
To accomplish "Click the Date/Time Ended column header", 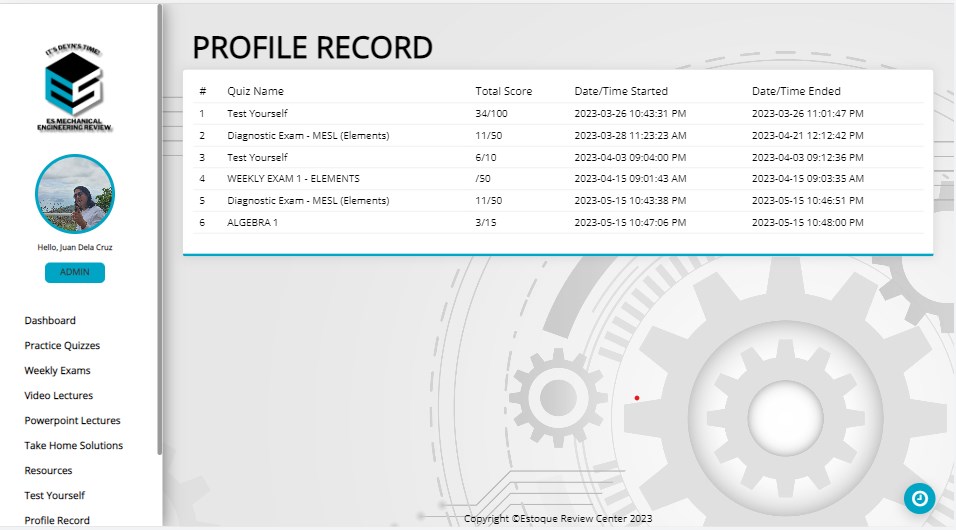I will [x=796, y=91].
